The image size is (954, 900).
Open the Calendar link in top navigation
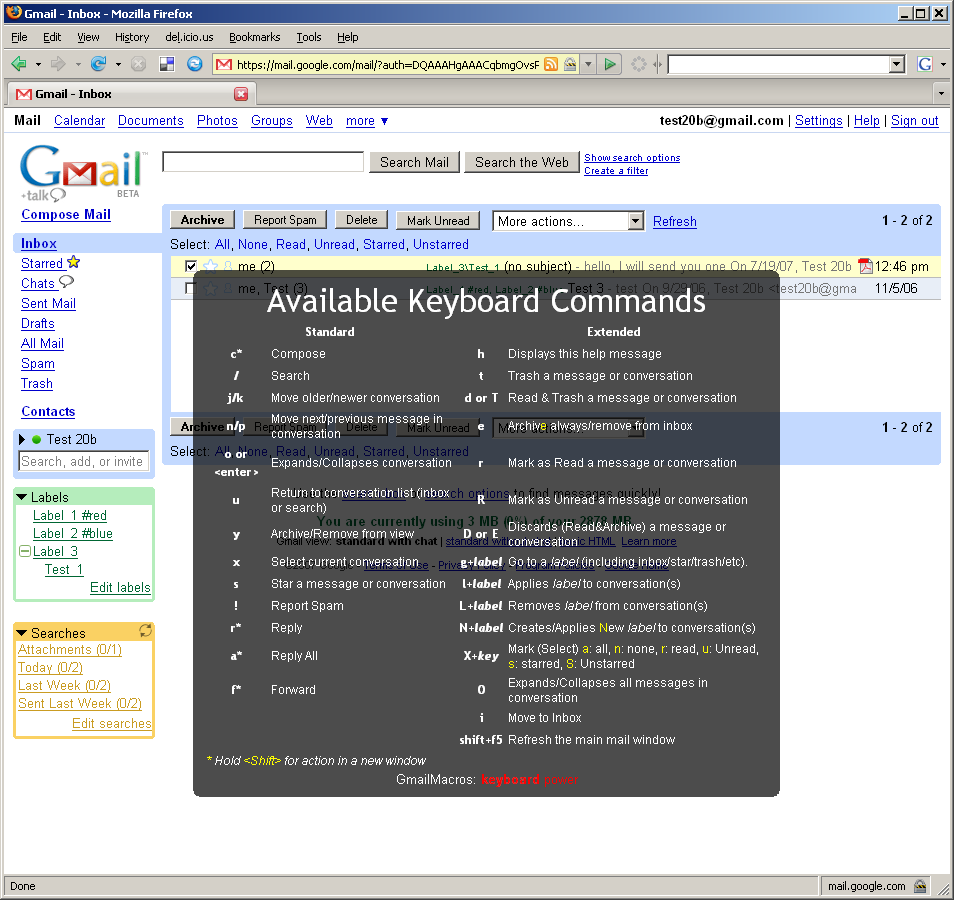(x=79, y=120)
